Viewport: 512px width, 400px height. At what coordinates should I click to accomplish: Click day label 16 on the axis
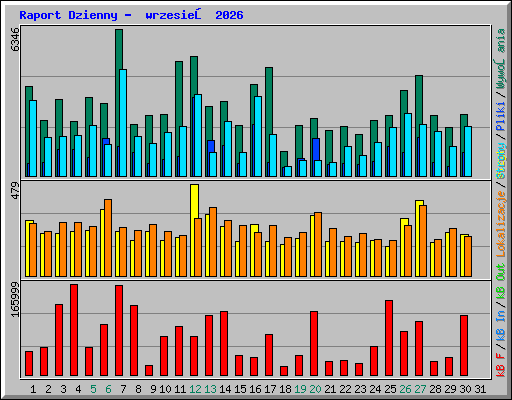pyautogui.click(x=255, y=389)
